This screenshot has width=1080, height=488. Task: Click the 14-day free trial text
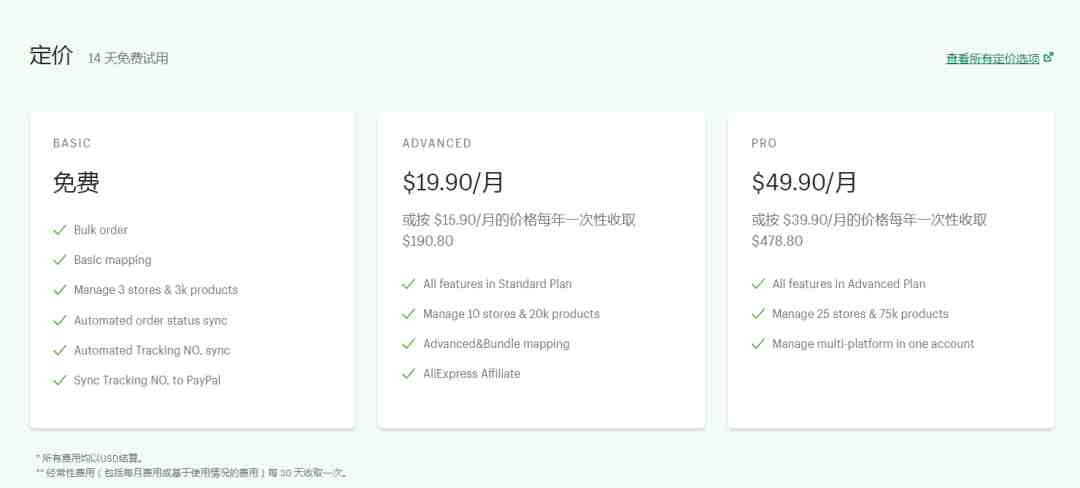pyautogui.click(x=128, y=59)
